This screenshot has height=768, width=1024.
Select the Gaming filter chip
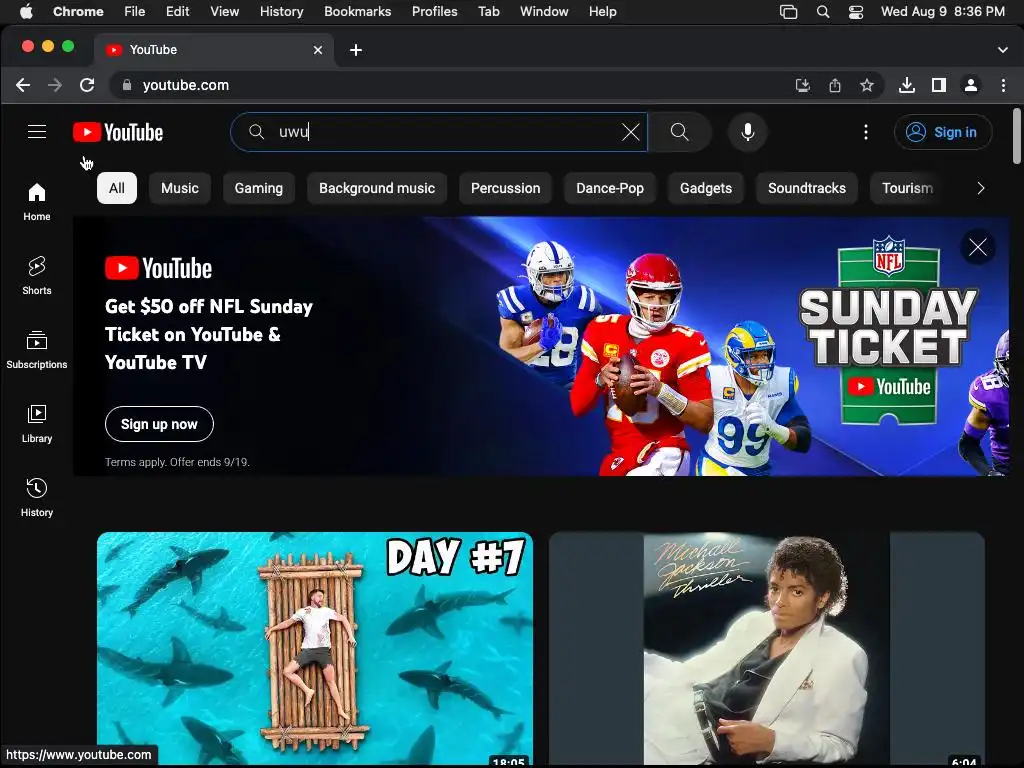(x=259, y=188)
